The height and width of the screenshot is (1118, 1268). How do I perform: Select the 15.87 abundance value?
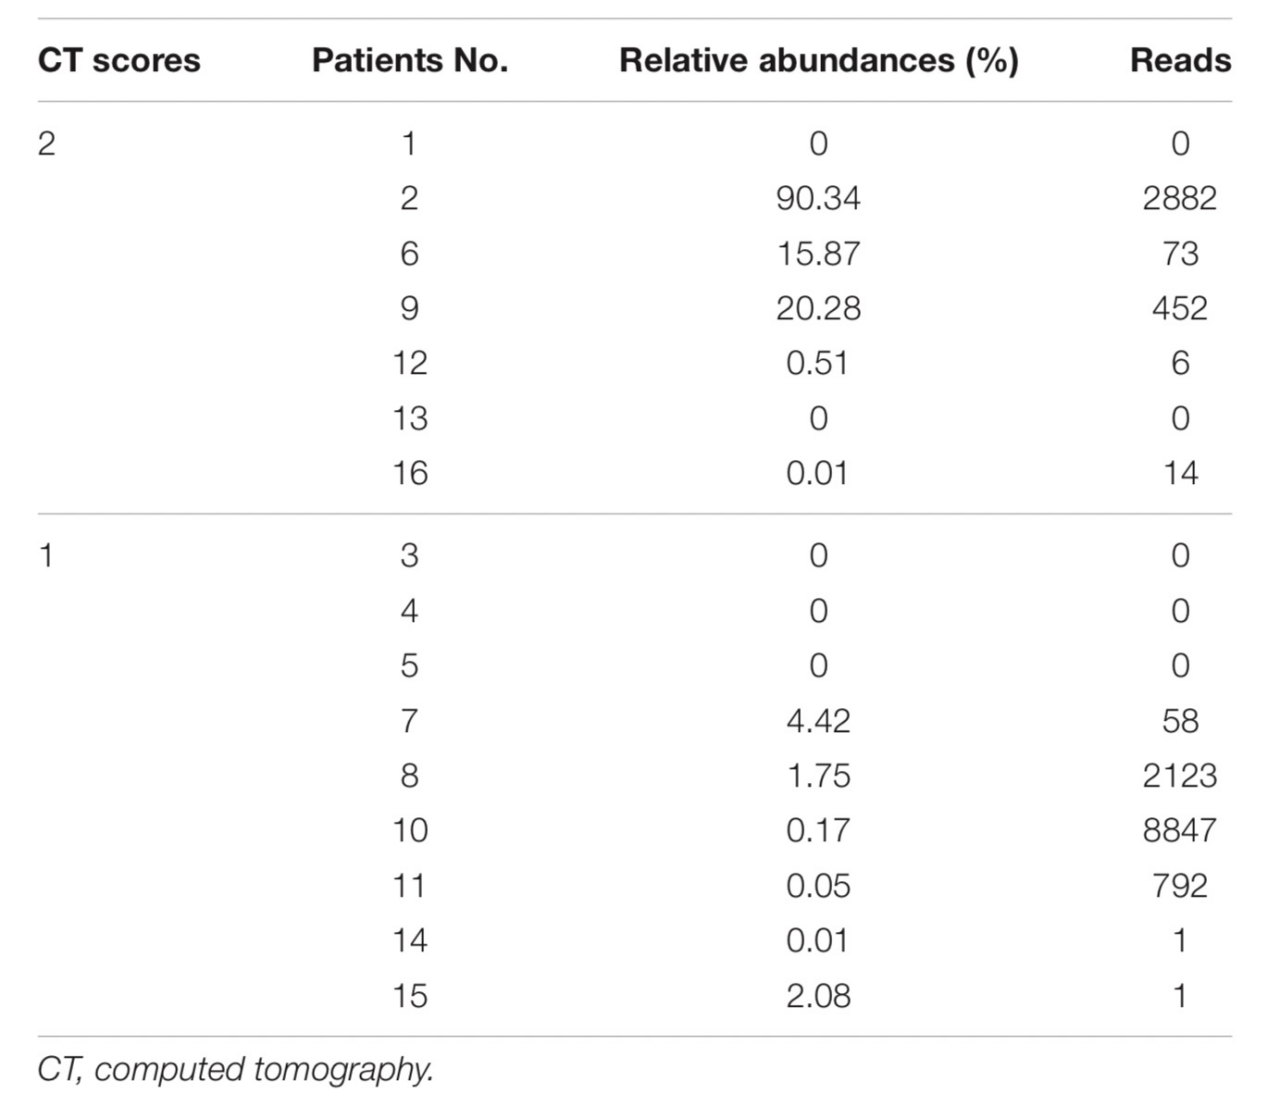click(x=818, y=253)
